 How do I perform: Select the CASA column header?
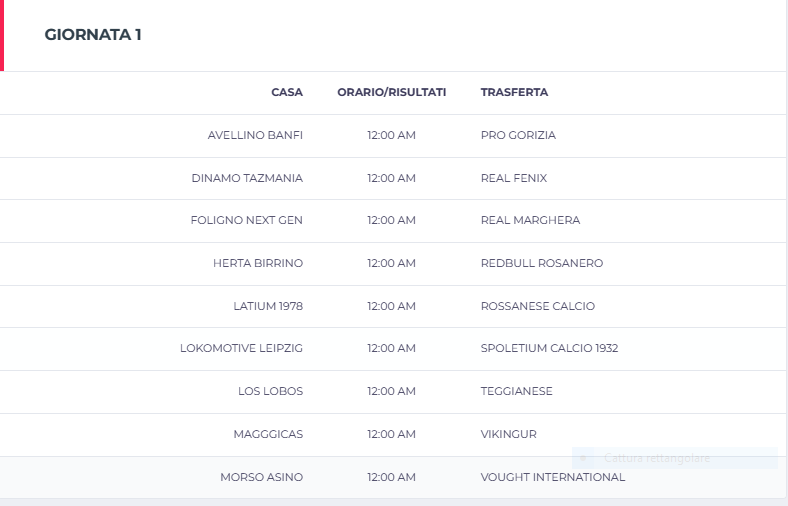(287, 92)
